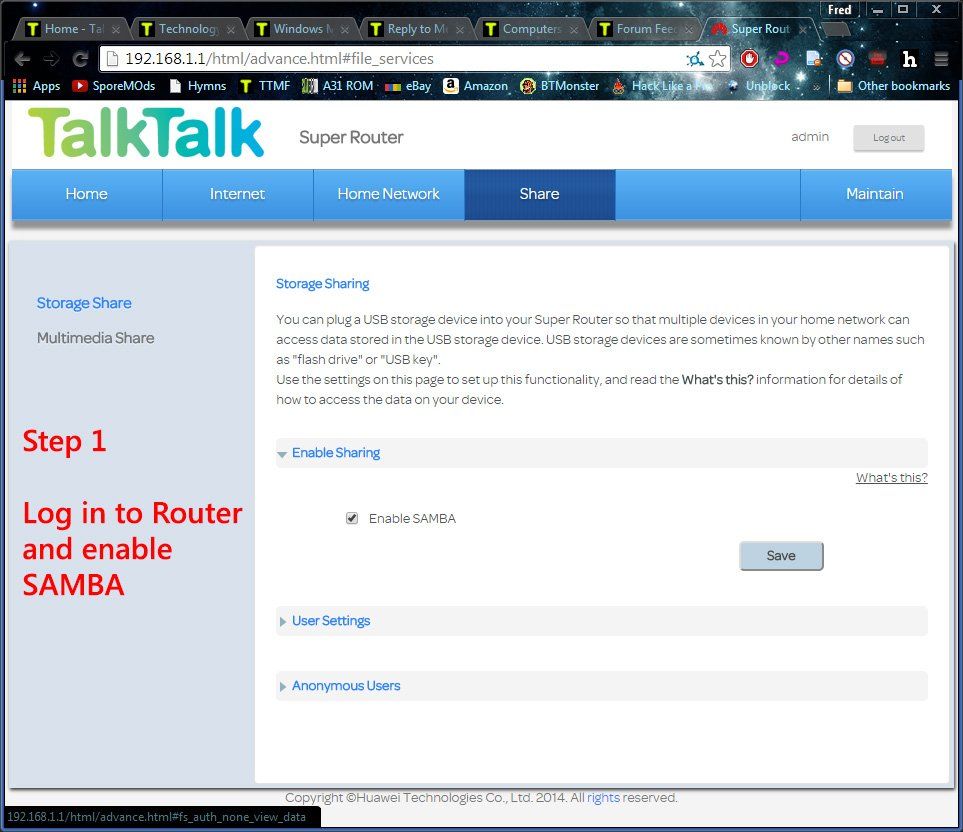
Task: Open the Home Network navigation tab
Action: [389, 194]
